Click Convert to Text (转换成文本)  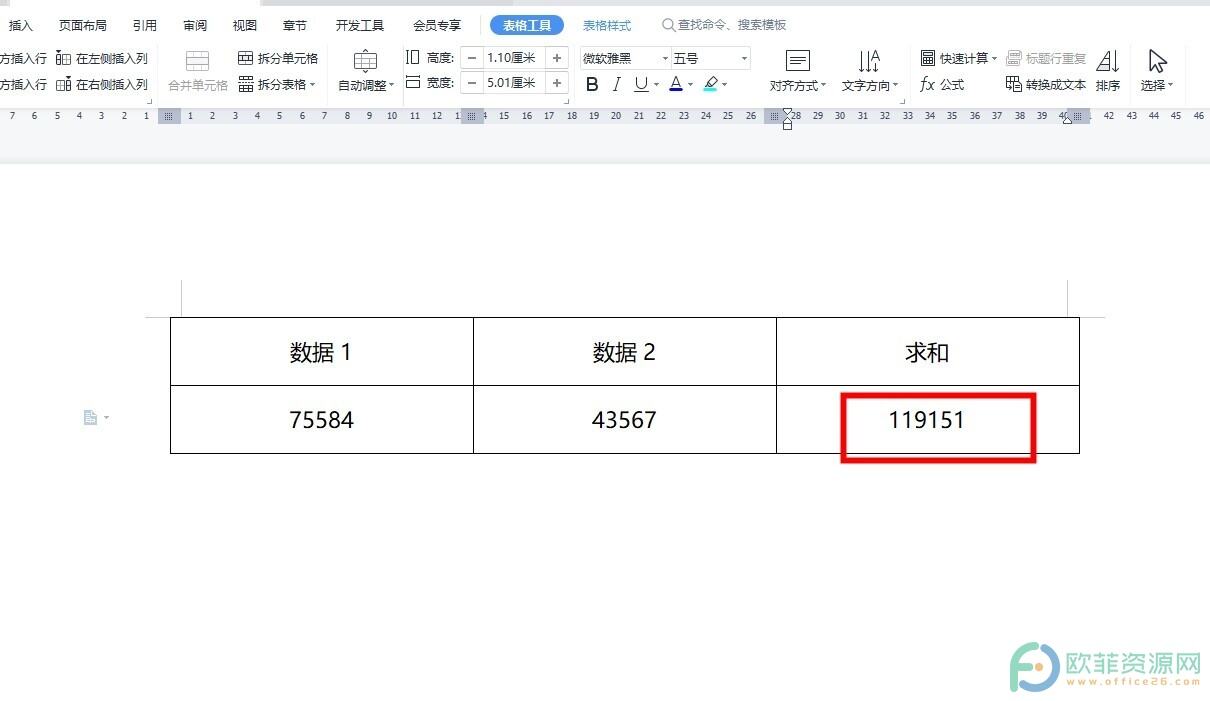tap(1046, 85)
